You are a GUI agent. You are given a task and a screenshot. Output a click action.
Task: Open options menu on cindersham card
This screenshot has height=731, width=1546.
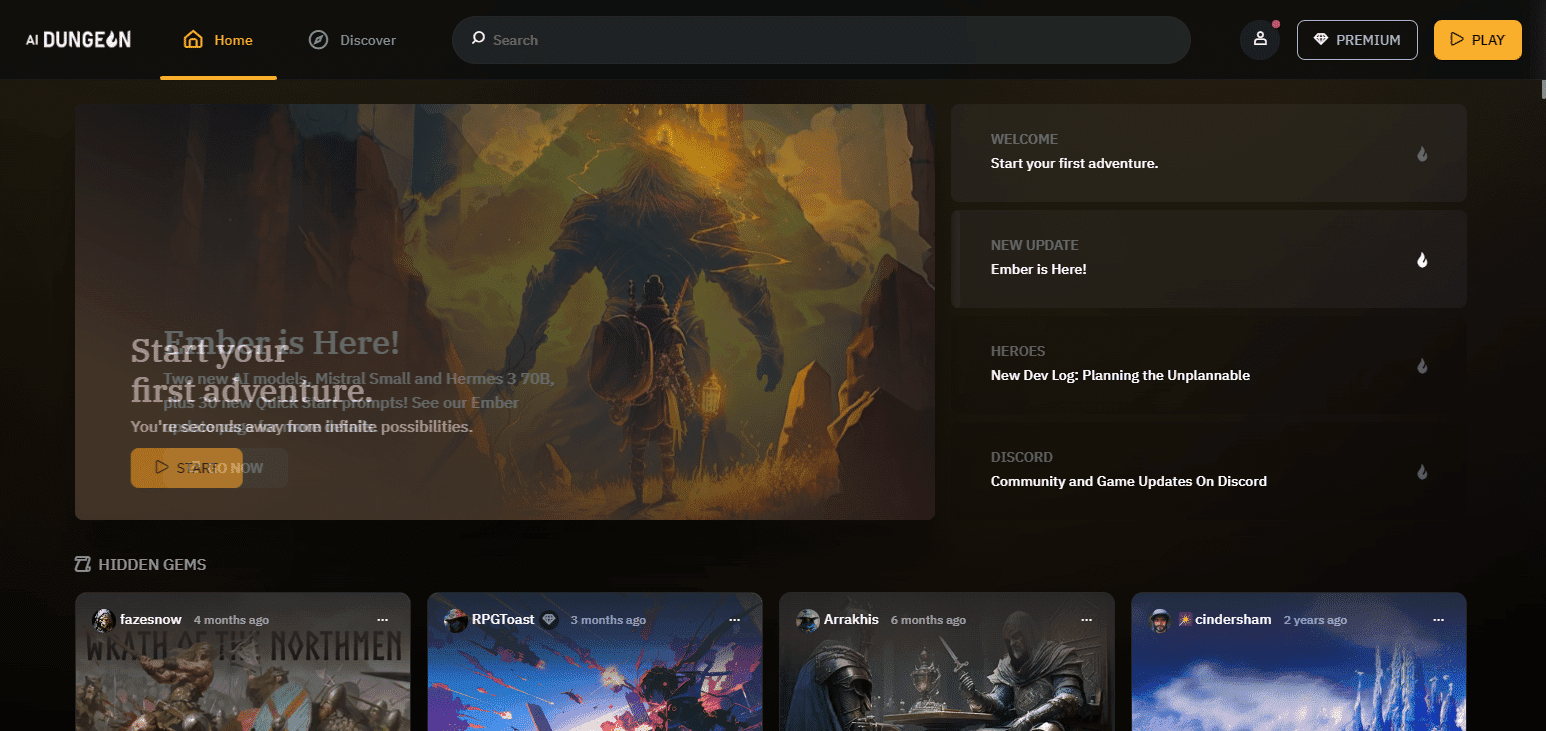(x=1439, y=620)
